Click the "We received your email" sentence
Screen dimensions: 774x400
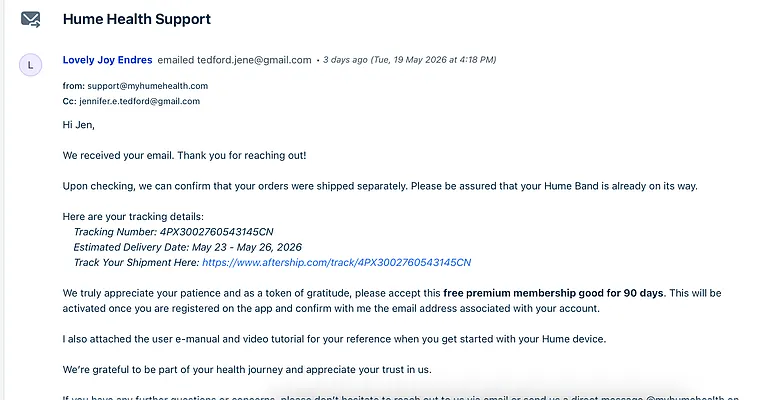[x=185, y=156]
